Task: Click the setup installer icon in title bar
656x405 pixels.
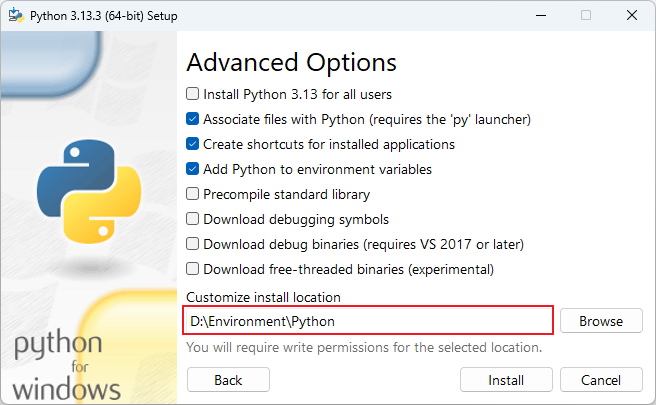Action: pyautogui.click(x=15, y=15)
